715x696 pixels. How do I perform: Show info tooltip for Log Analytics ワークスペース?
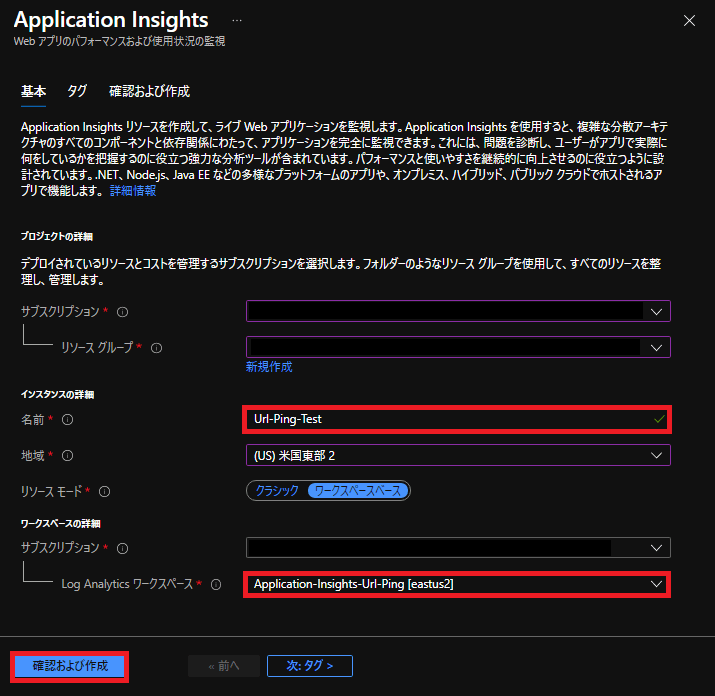pos(216,584)
